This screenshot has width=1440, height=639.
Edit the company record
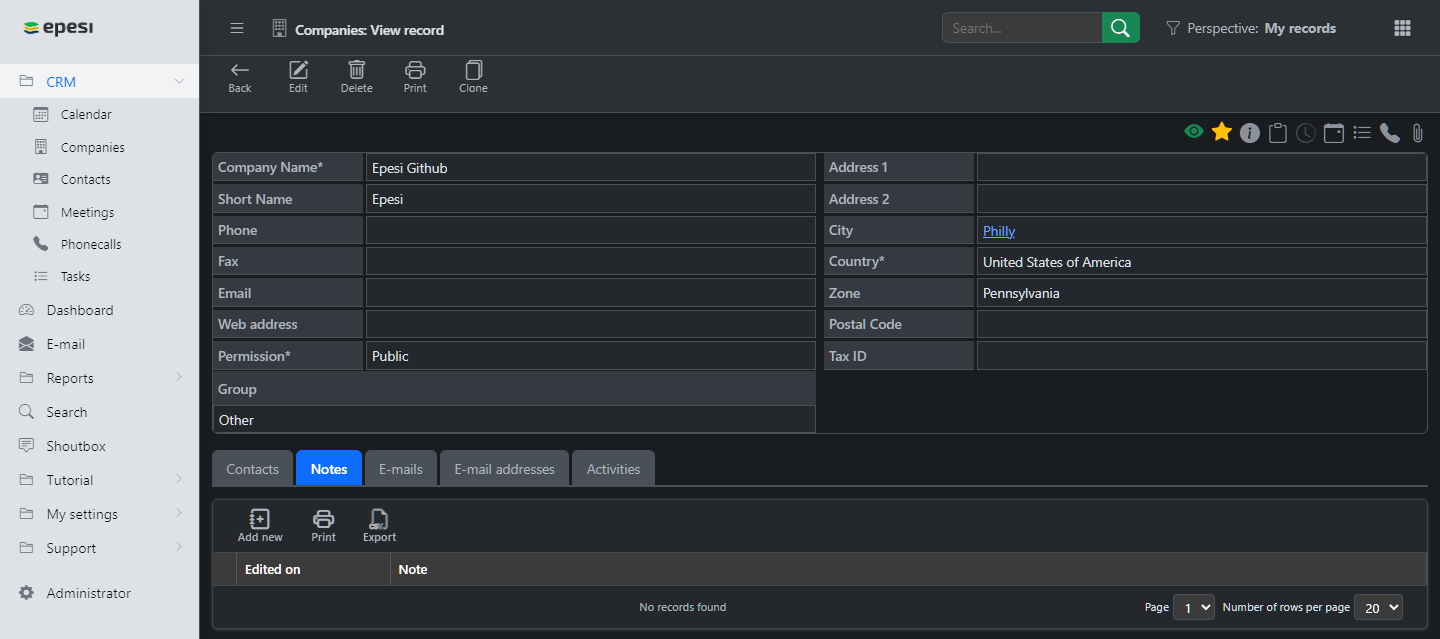coord(298,77)
